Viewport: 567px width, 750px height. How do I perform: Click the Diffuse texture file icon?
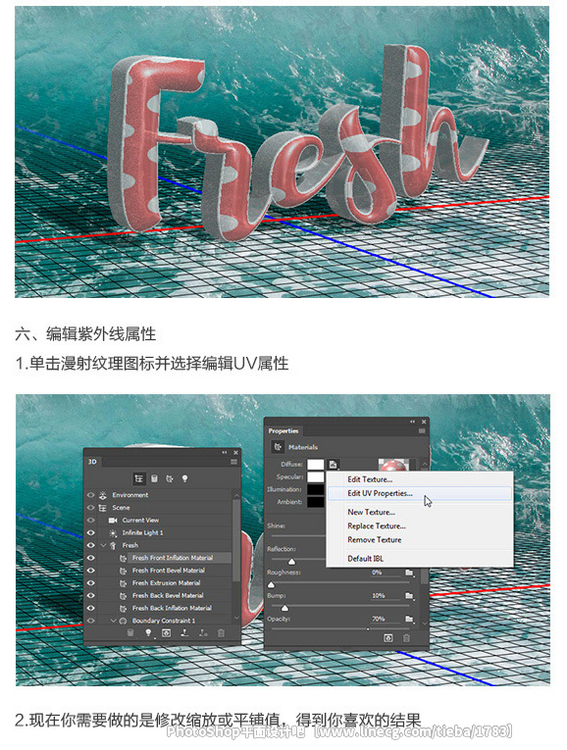point(334,464)
